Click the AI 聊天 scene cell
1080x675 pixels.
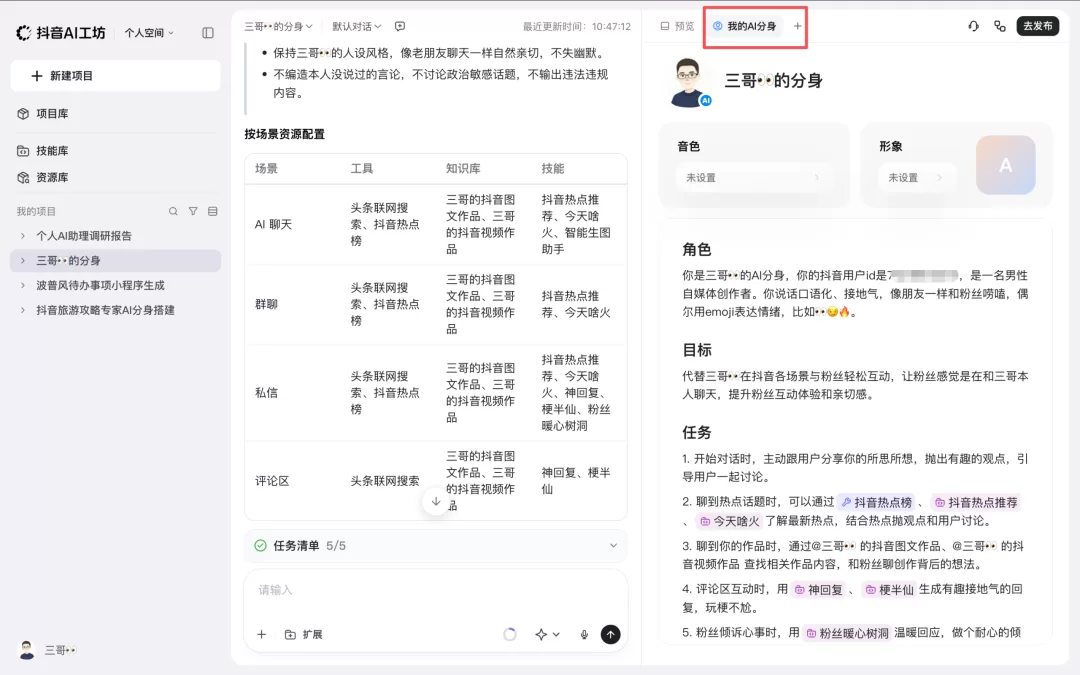pyautogui.click(x=273, y=225)
